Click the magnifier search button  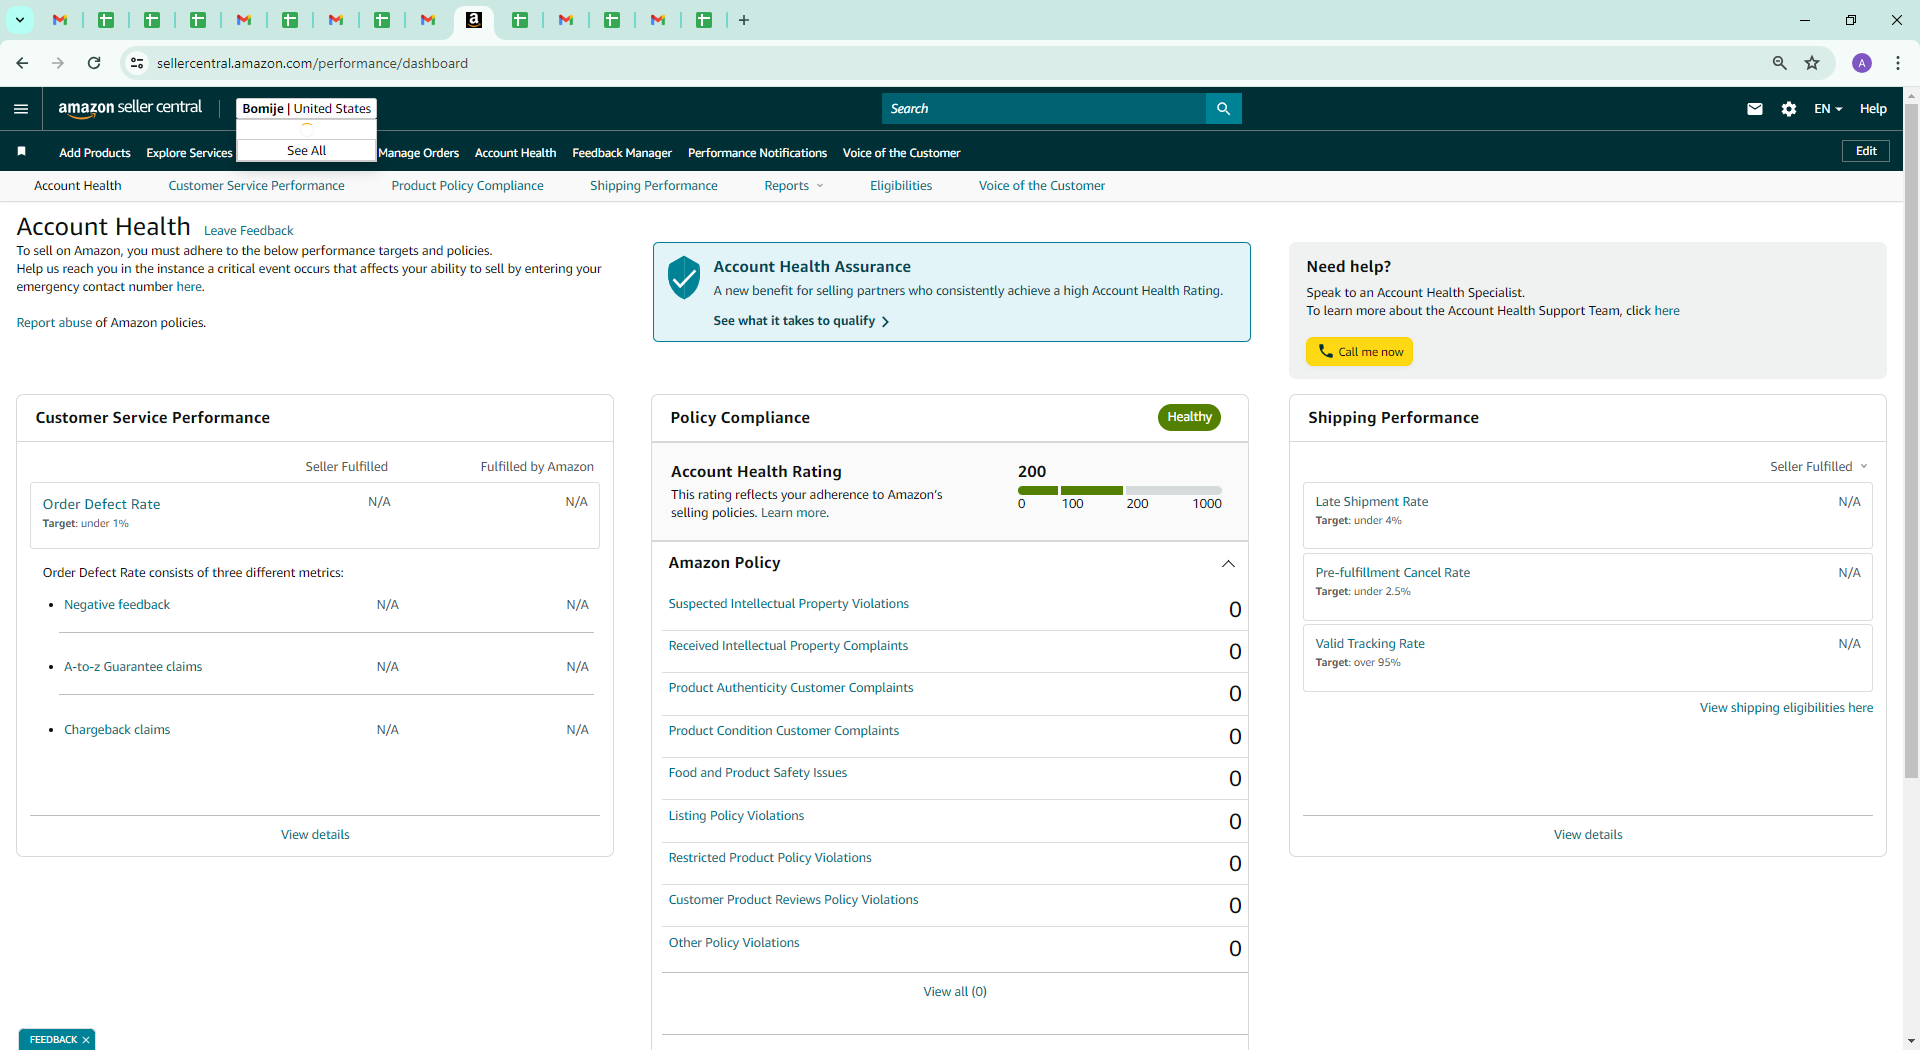point(1223,109)
